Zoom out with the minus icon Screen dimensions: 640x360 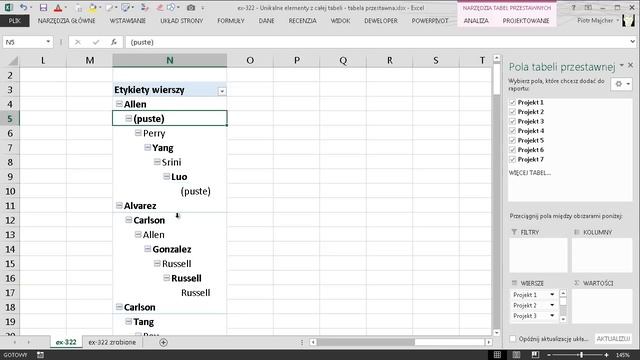pyautogui.click(x=549, y=355)
